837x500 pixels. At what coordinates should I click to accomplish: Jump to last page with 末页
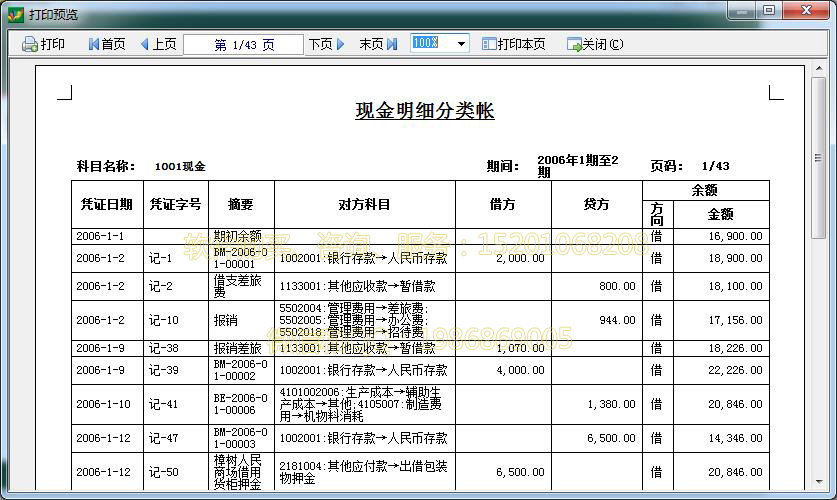click(378, 44)
